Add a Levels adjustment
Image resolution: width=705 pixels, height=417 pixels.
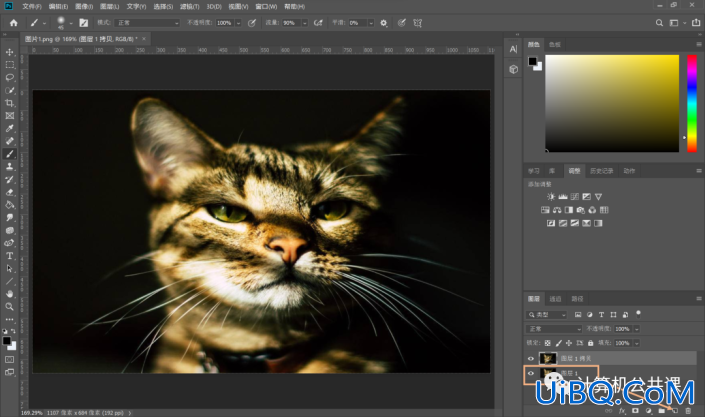click(563, 197)
